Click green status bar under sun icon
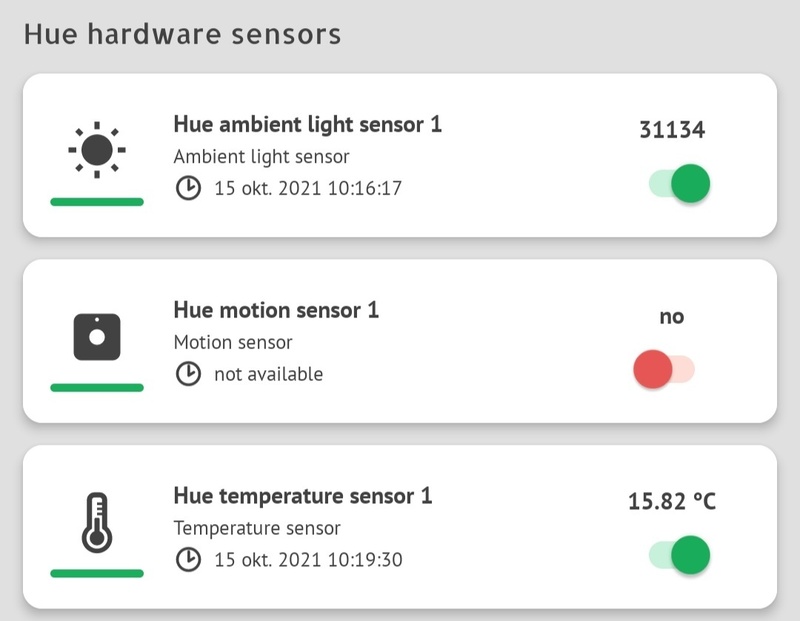Screen dimensions: 800x621 (x=97, y=202)
